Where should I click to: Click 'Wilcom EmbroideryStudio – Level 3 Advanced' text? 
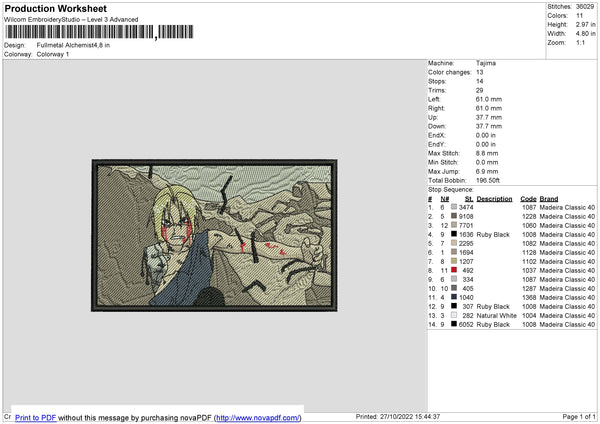point(71,19)
